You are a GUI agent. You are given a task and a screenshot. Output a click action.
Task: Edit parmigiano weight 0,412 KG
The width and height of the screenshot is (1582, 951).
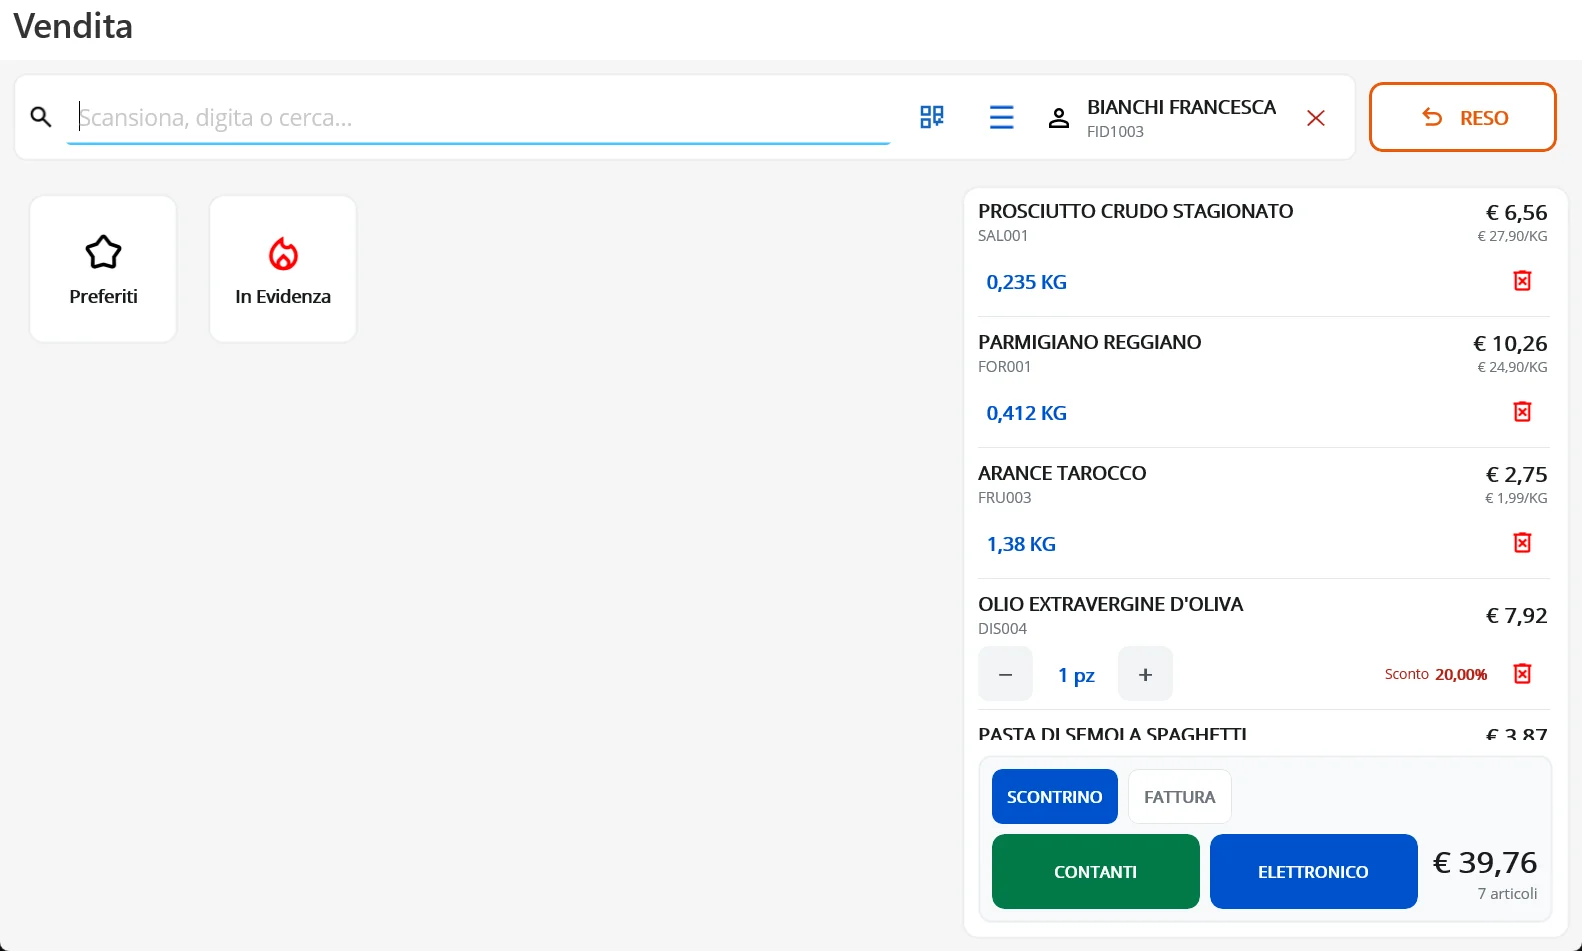(x=1026, y=413)
